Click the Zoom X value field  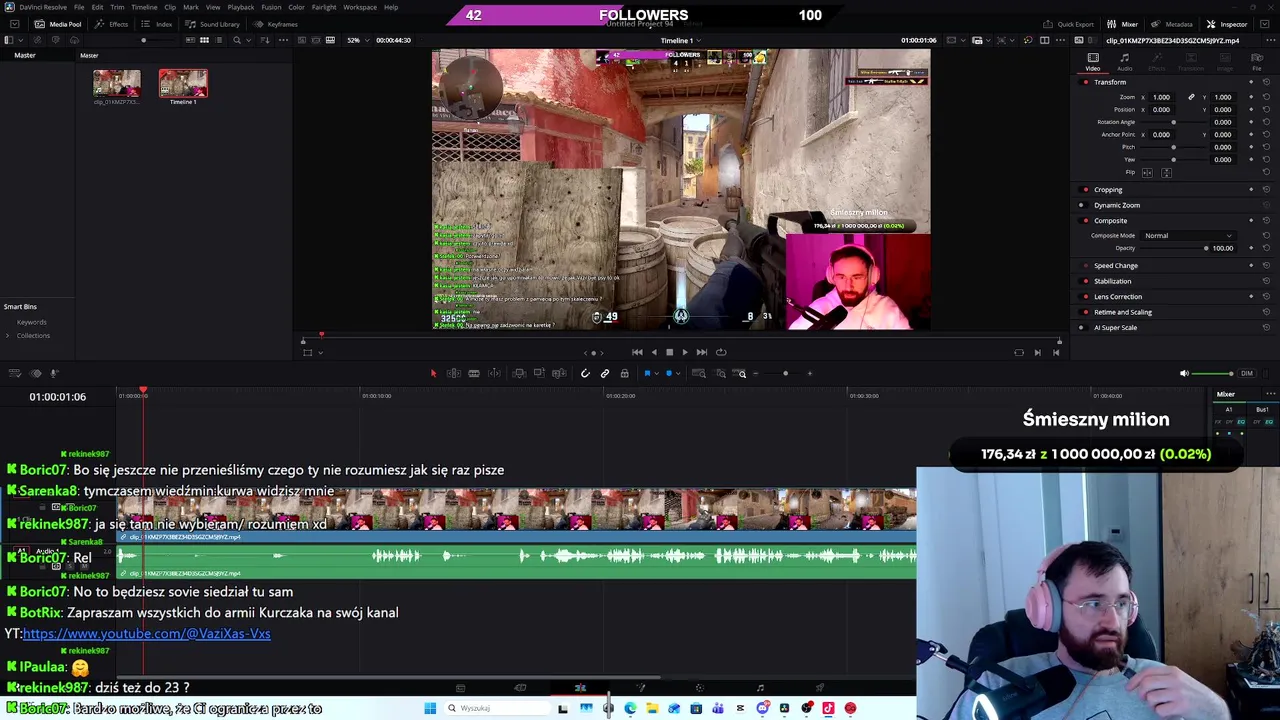pos(1161,97)
